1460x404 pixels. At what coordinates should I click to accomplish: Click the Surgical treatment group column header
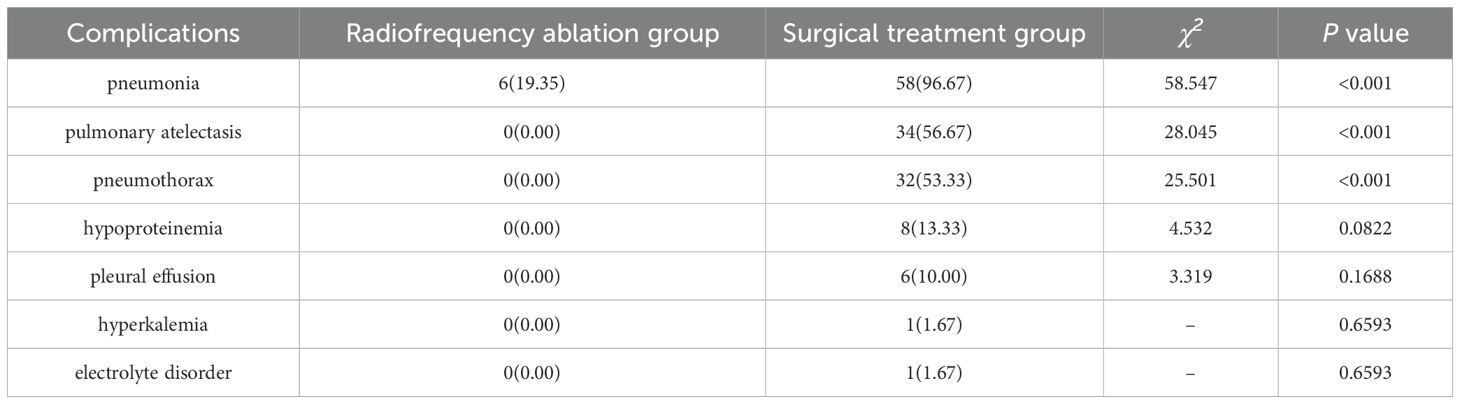click(934, 33)
